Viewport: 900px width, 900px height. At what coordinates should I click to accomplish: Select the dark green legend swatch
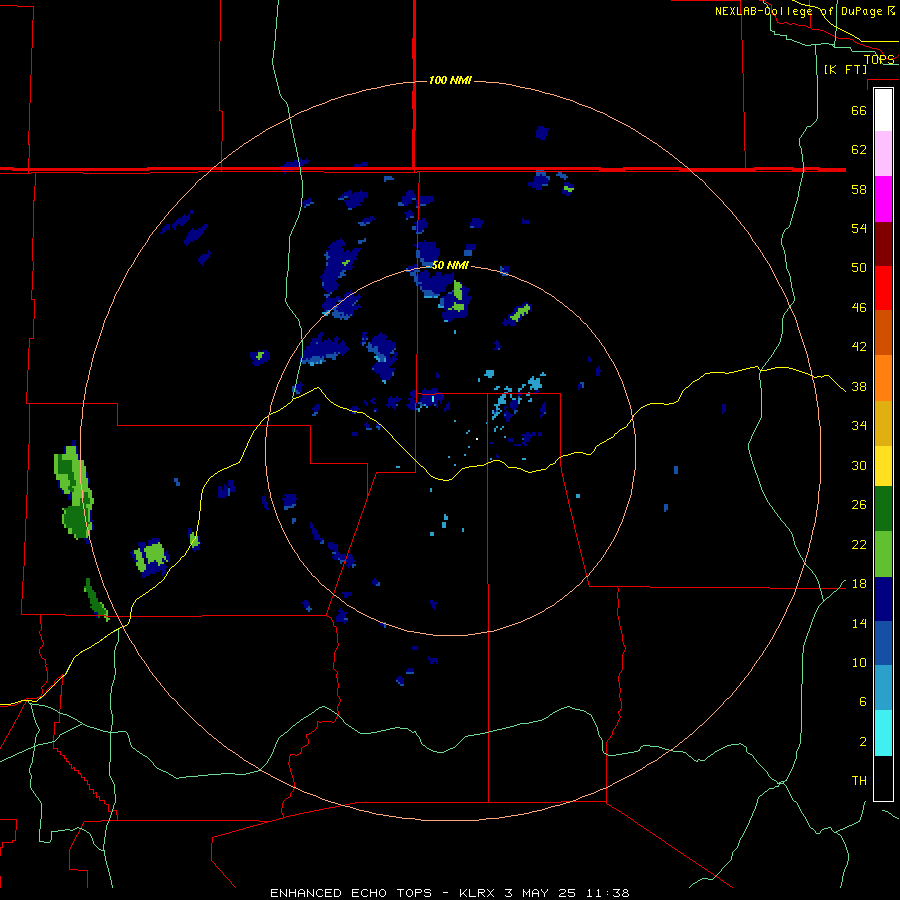883,509
